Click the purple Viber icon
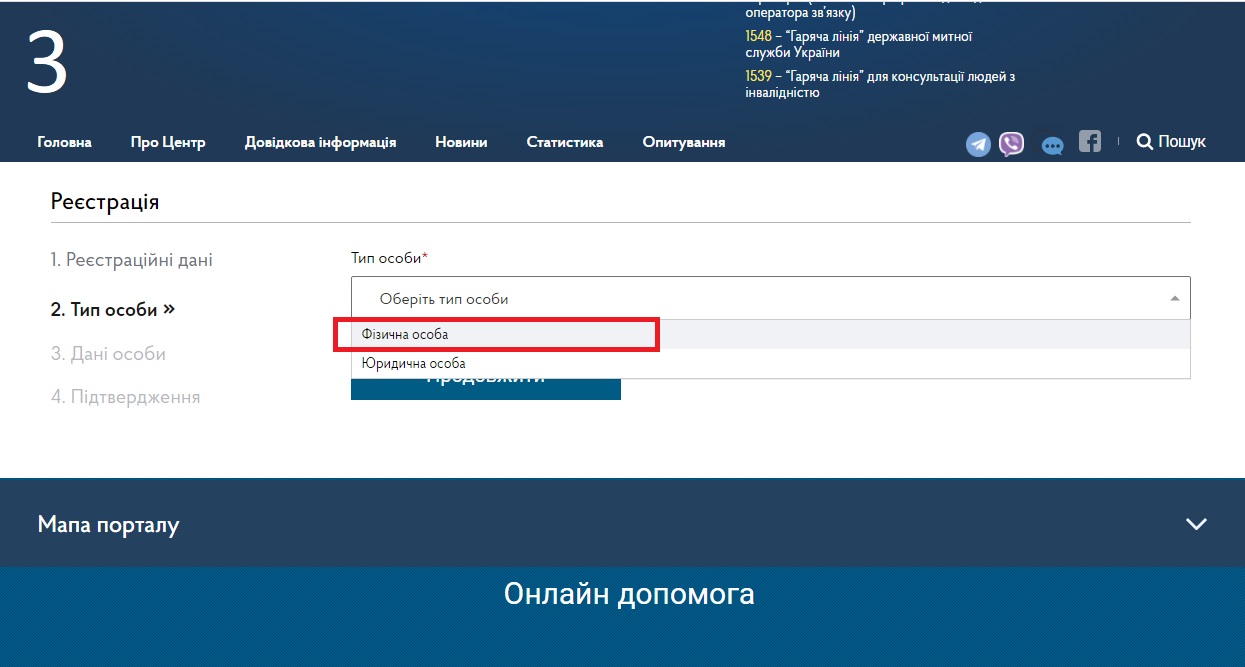Viewport: 1245px width, 667px height. pyautogui.click(x=1011, y=144)
